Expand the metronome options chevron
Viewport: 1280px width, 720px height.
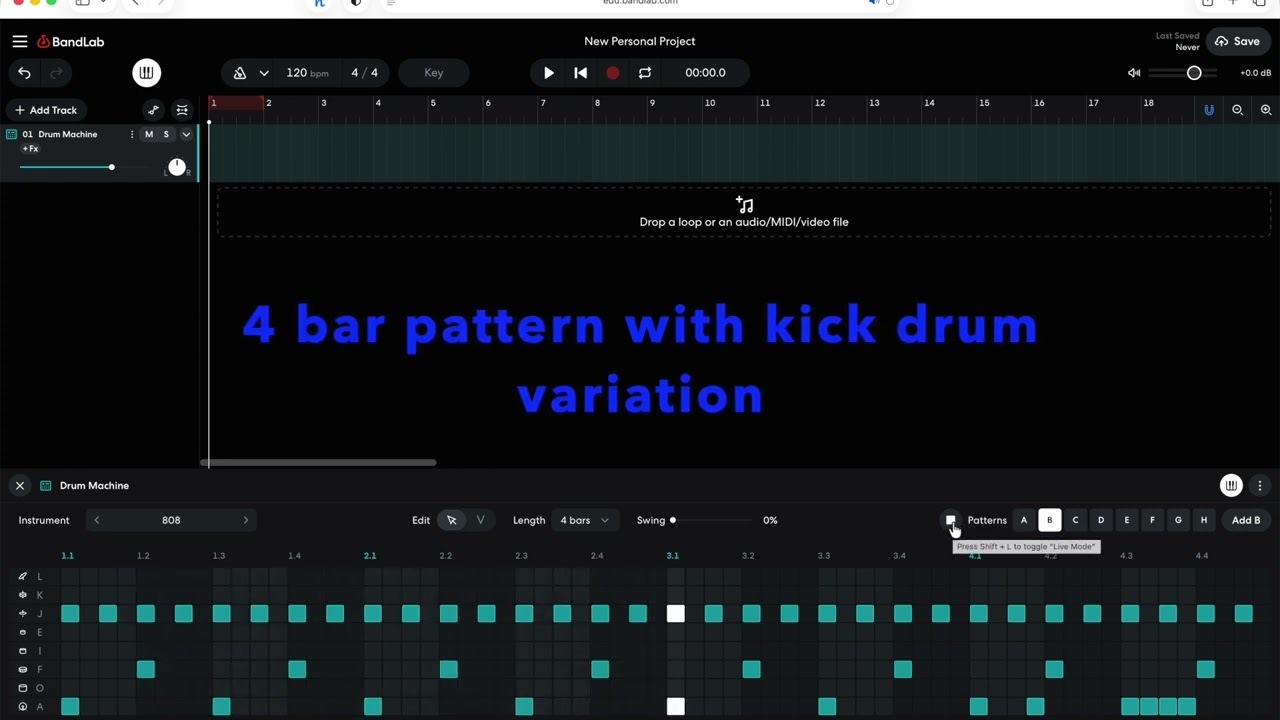(x=264, y=73)
